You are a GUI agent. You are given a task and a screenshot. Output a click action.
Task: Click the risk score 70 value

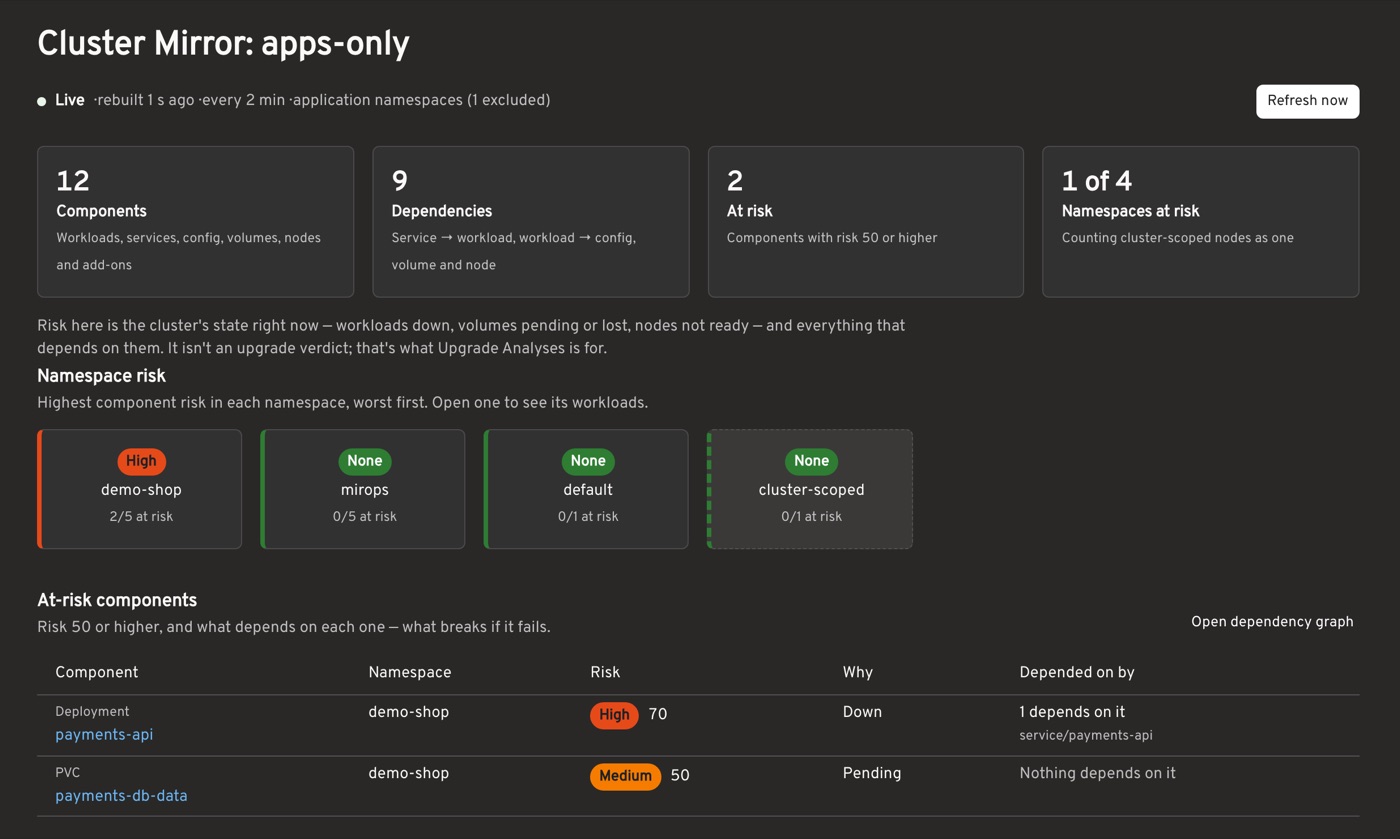[658, 715]
